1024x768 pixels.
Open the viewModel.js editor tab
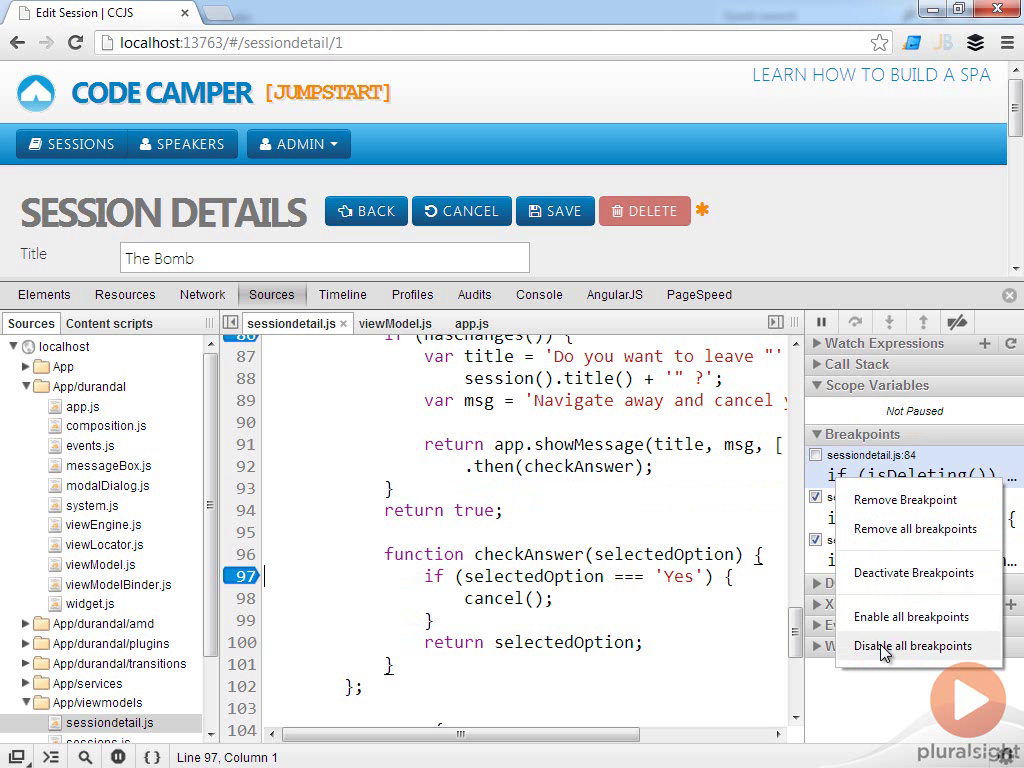[395, 324]
